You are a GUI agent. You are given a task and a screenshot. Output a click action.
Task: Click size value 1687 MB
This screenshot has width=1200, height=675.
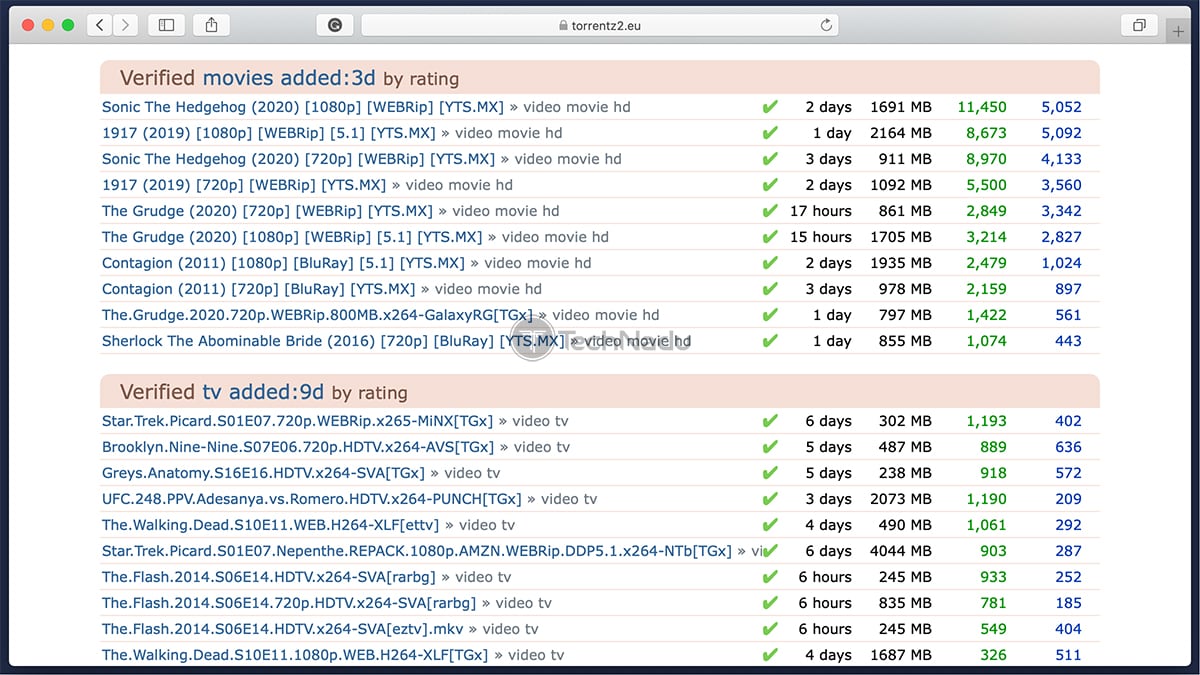tap(900, 655)
